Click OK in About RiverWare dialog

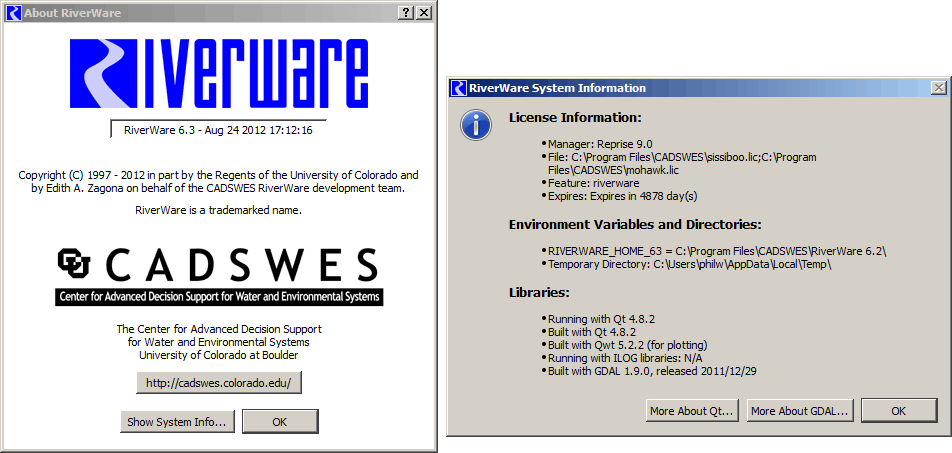[x=280, y=421]
